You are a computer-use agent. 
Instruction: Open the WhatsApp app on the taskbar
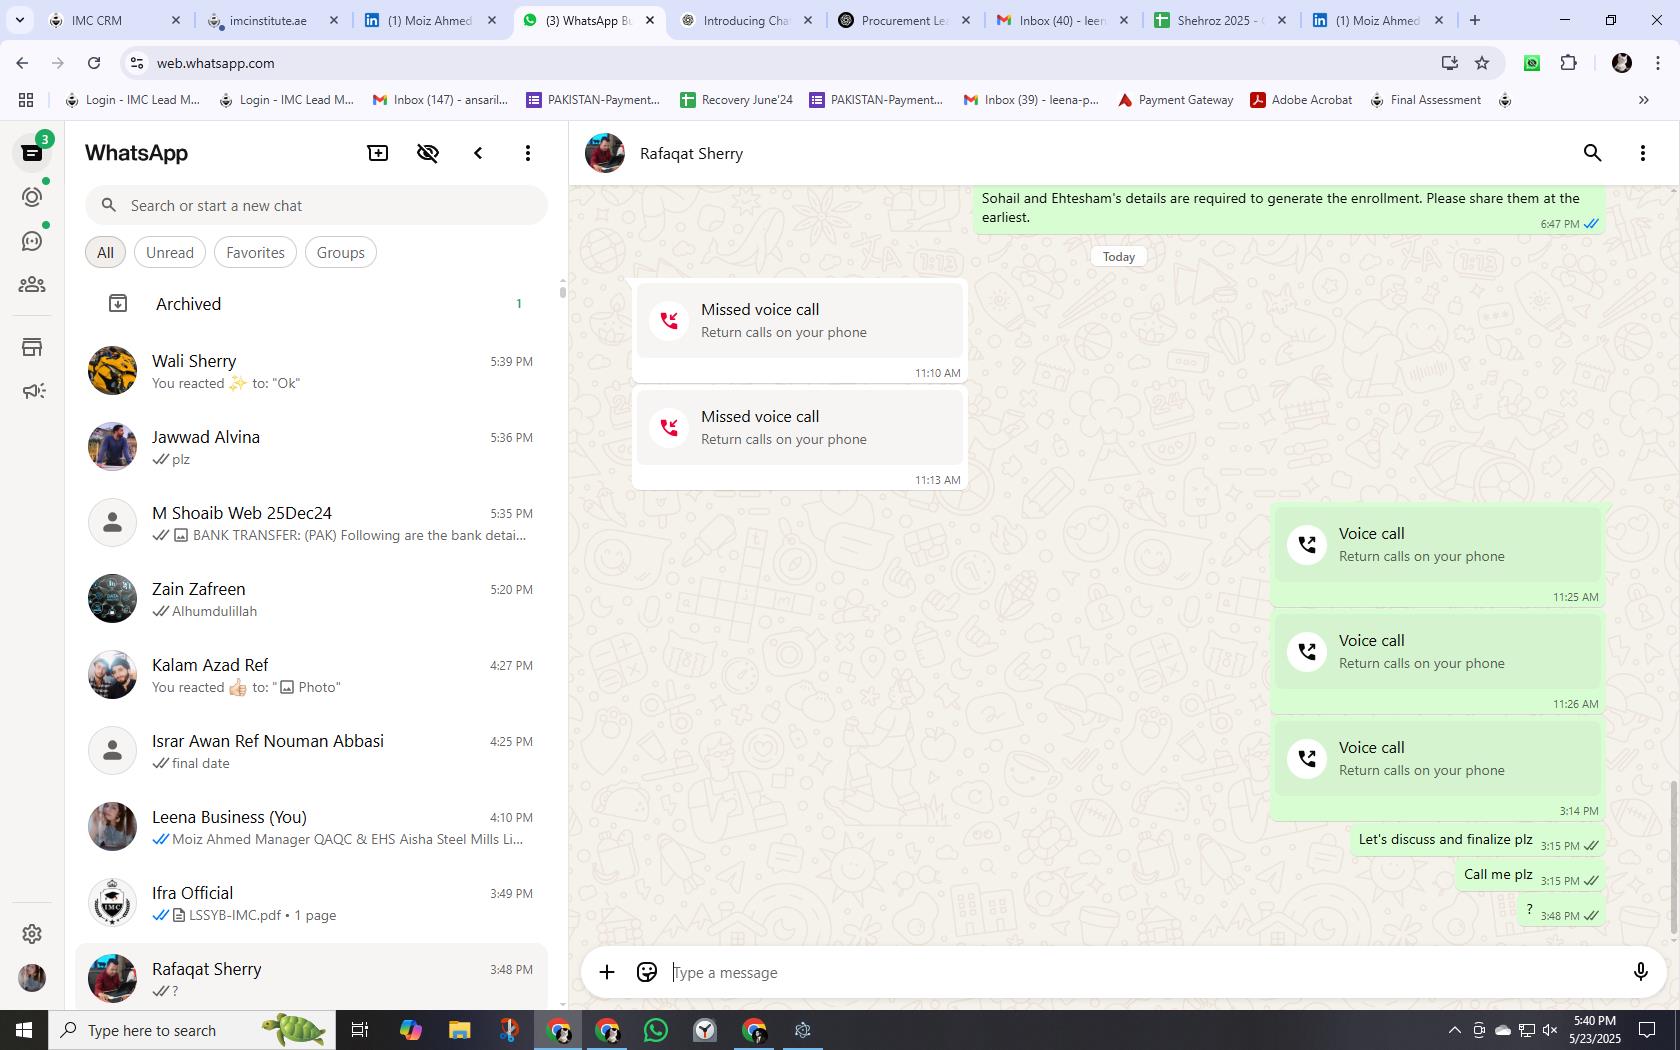pyautogui.click(x=656, y=1030)
